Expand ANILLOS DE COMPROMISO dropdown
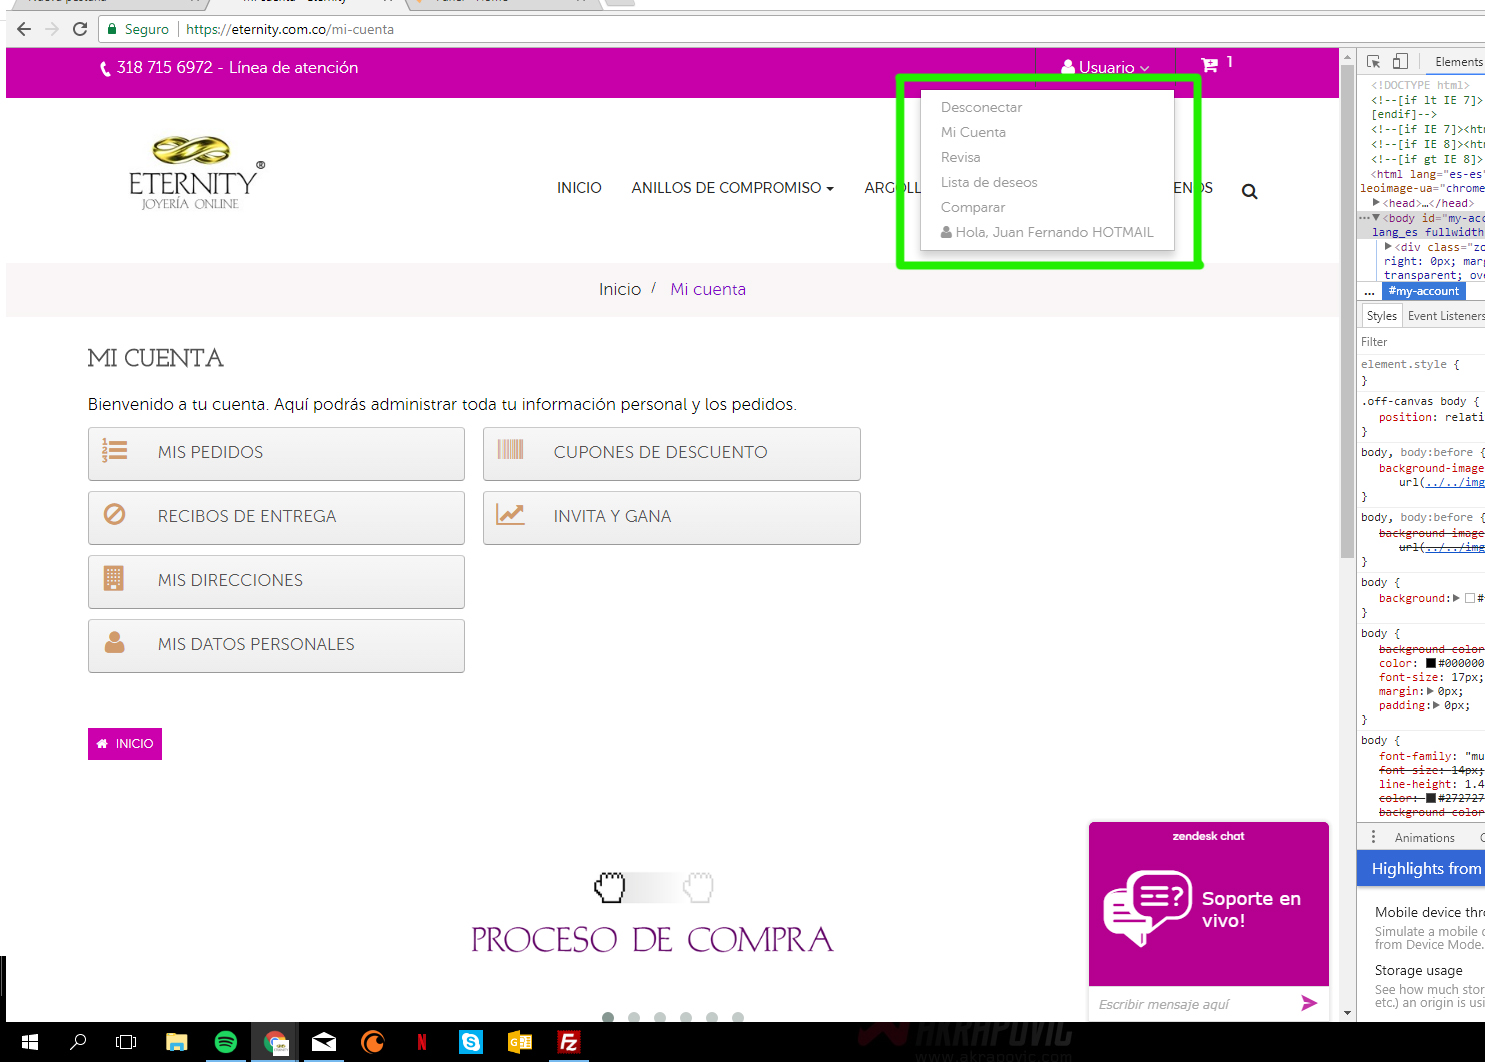Viewport: 1485px width, 1062px height. pos(732,187)
